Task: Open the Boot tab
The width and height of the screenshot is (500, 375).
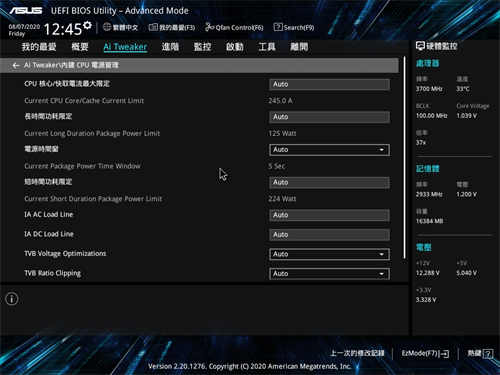Action: [x=235, y=47]
